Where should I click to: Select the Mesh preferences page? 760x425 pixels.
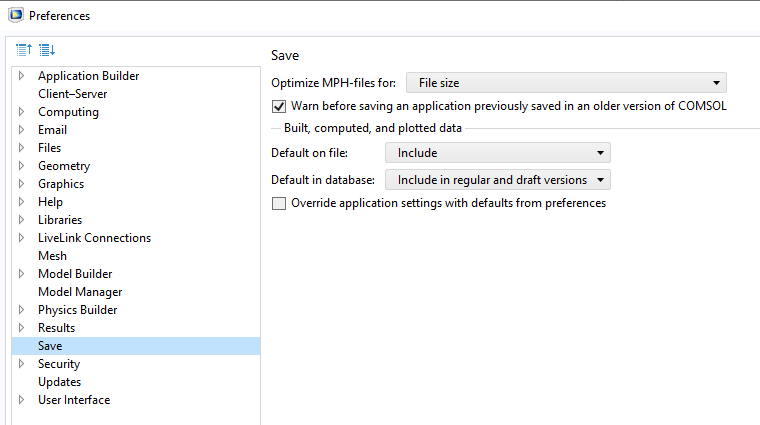point(52,256)
